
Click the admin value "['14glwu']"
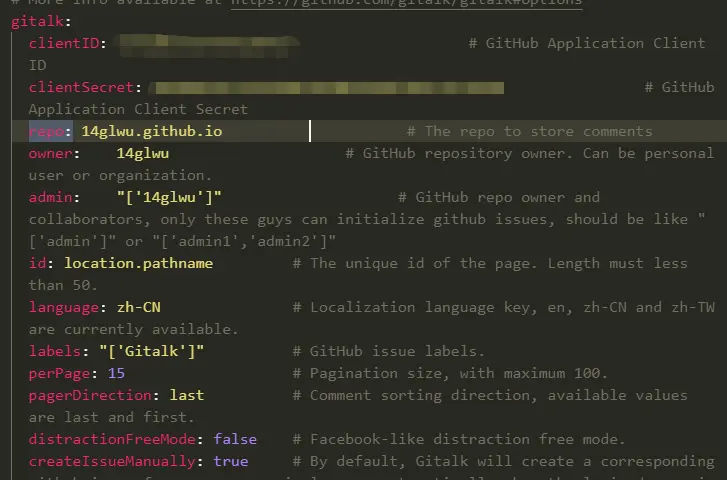click(x=169, y=198)
